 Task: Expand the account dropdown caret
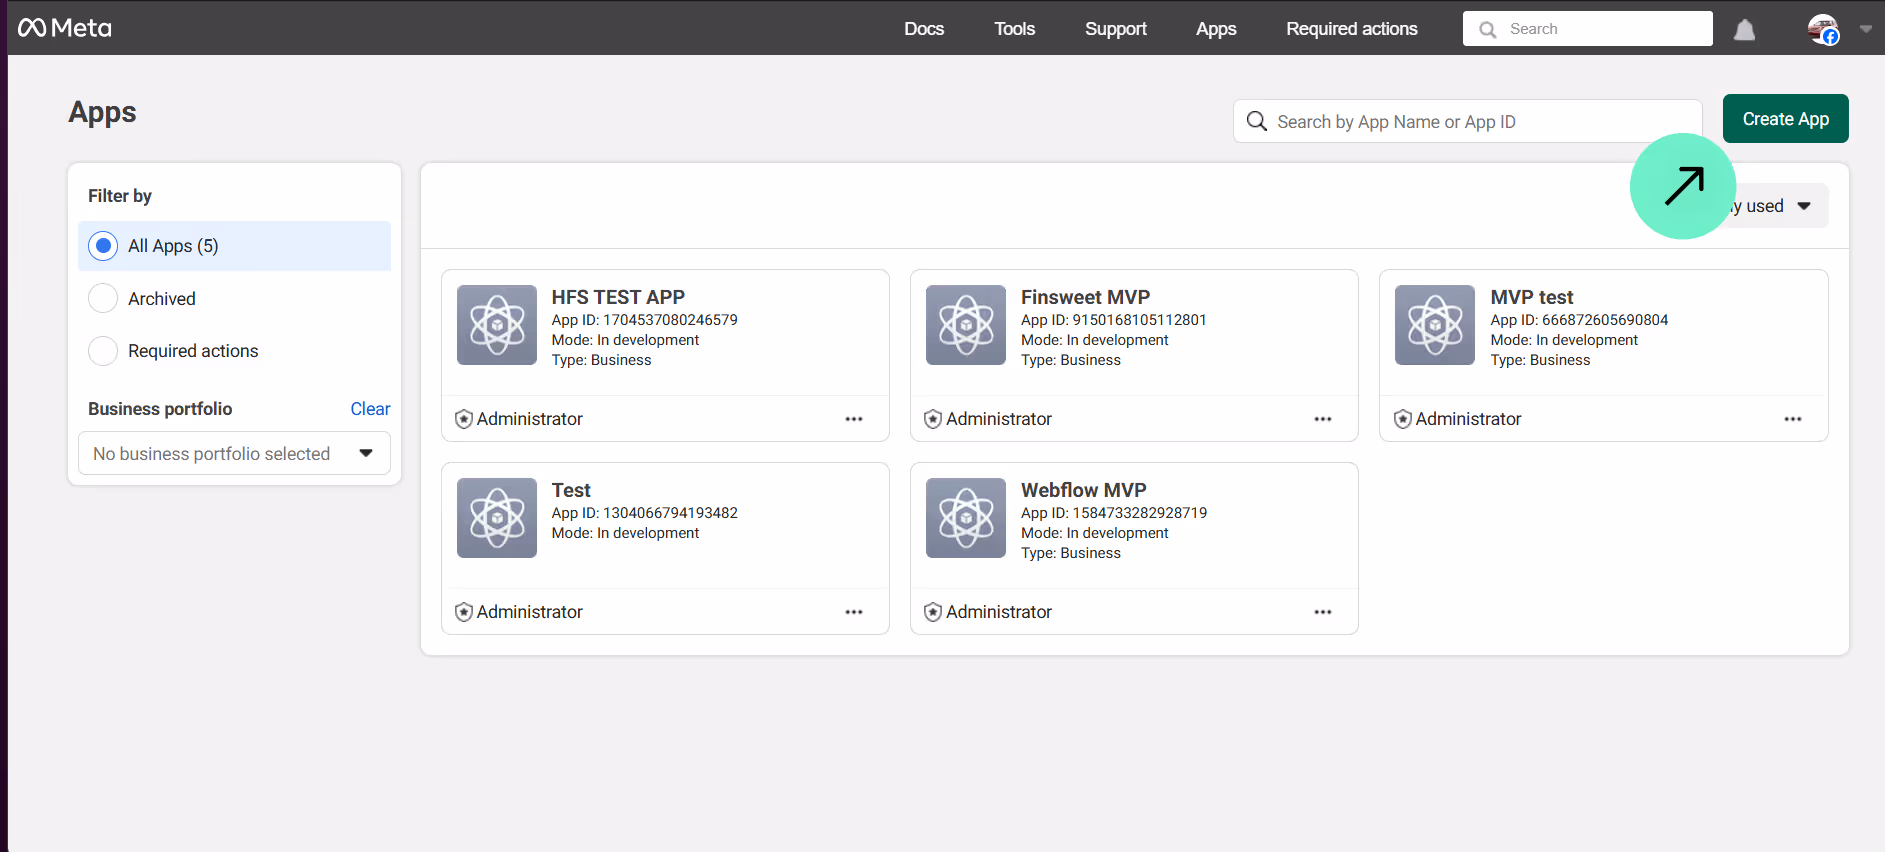click(x=1866, y=29)
